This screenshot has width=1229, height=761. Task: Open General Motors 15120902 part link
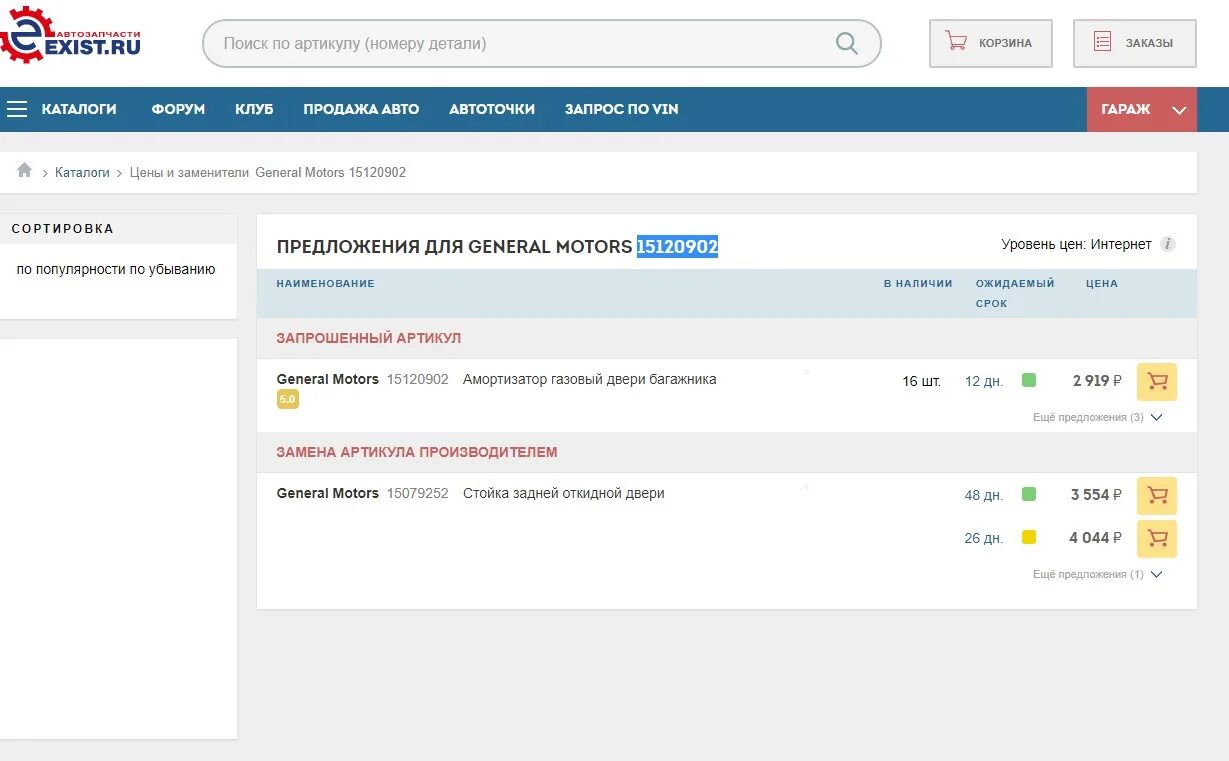[x=362, y=379]
